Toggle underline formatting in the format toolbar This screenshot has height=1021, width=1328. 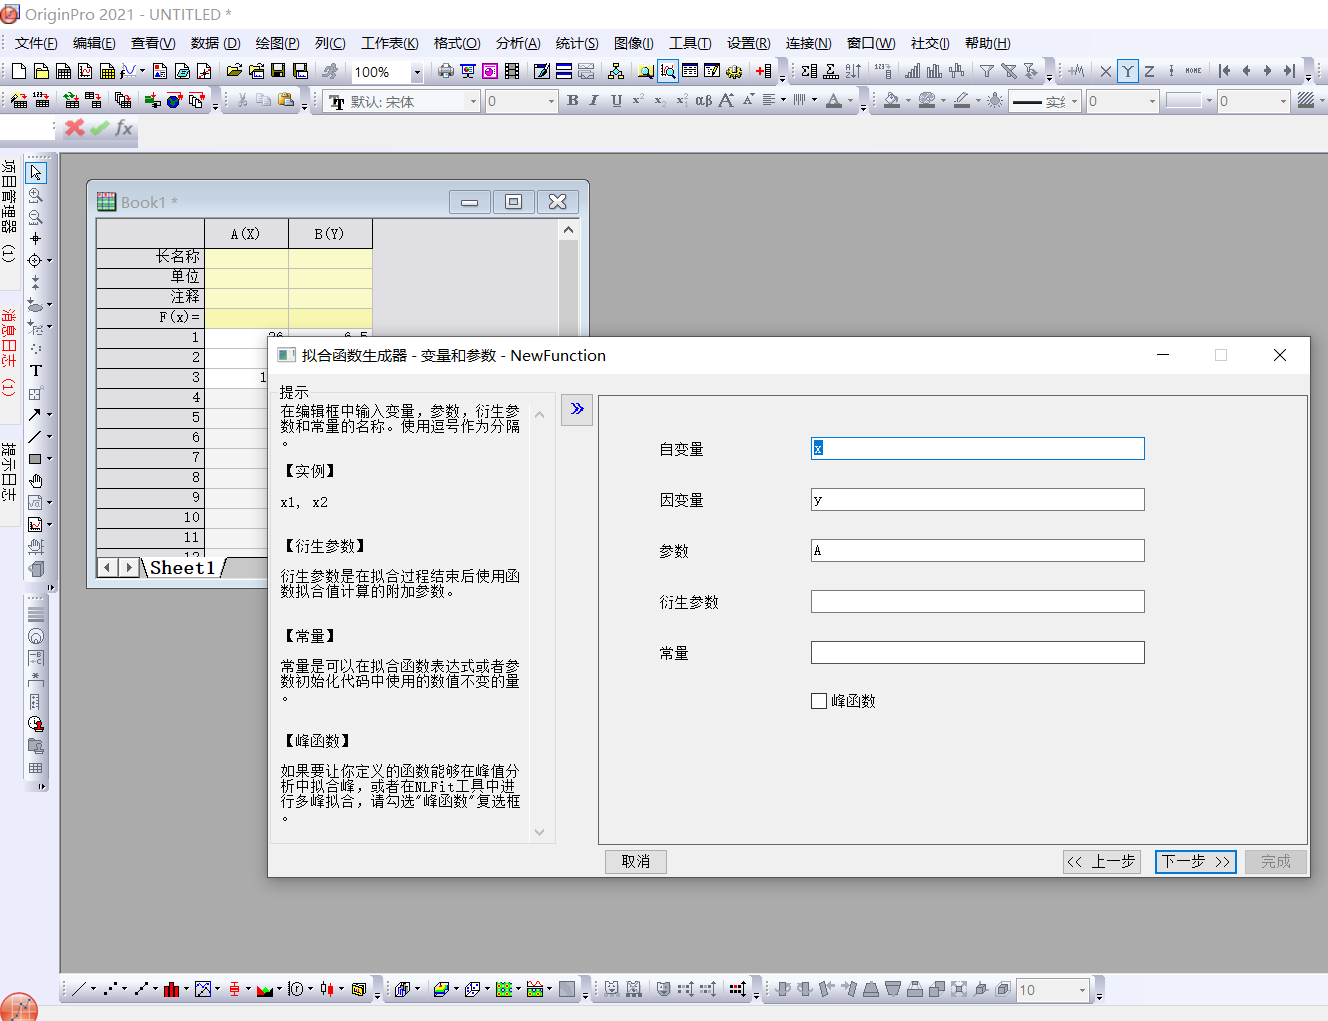coord(617,101)
